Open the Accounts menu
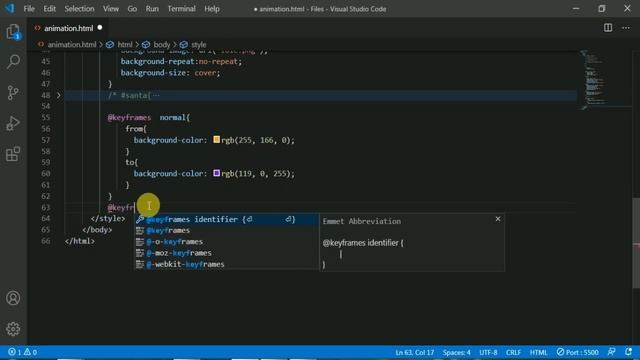Screen dimensions: 640x360 [x=13, y=298]
